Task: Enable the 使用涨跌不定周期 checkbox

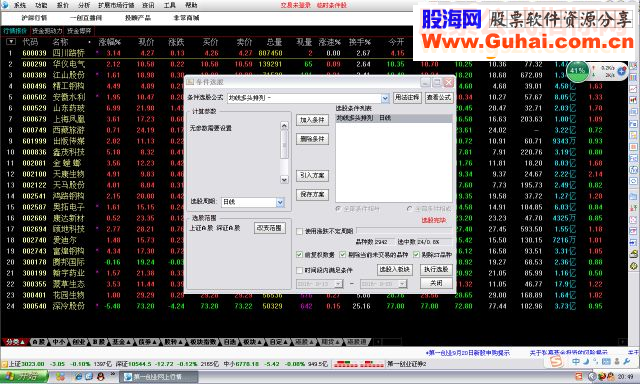Action: tap(300, 231)
